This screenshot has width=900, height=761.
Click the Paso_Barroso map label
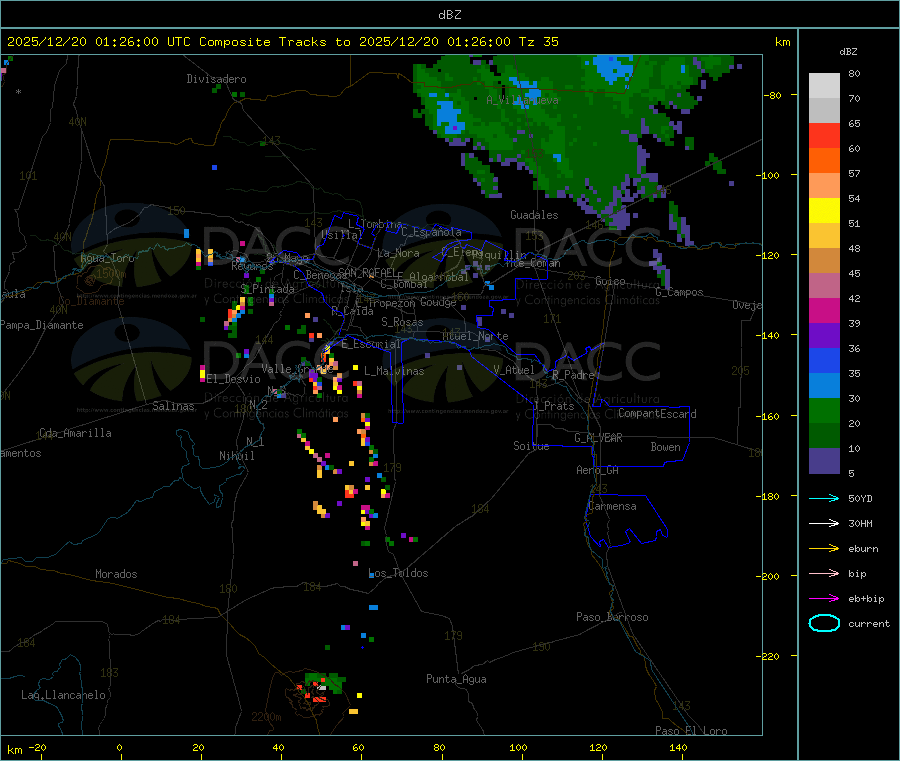click(612, 617)
